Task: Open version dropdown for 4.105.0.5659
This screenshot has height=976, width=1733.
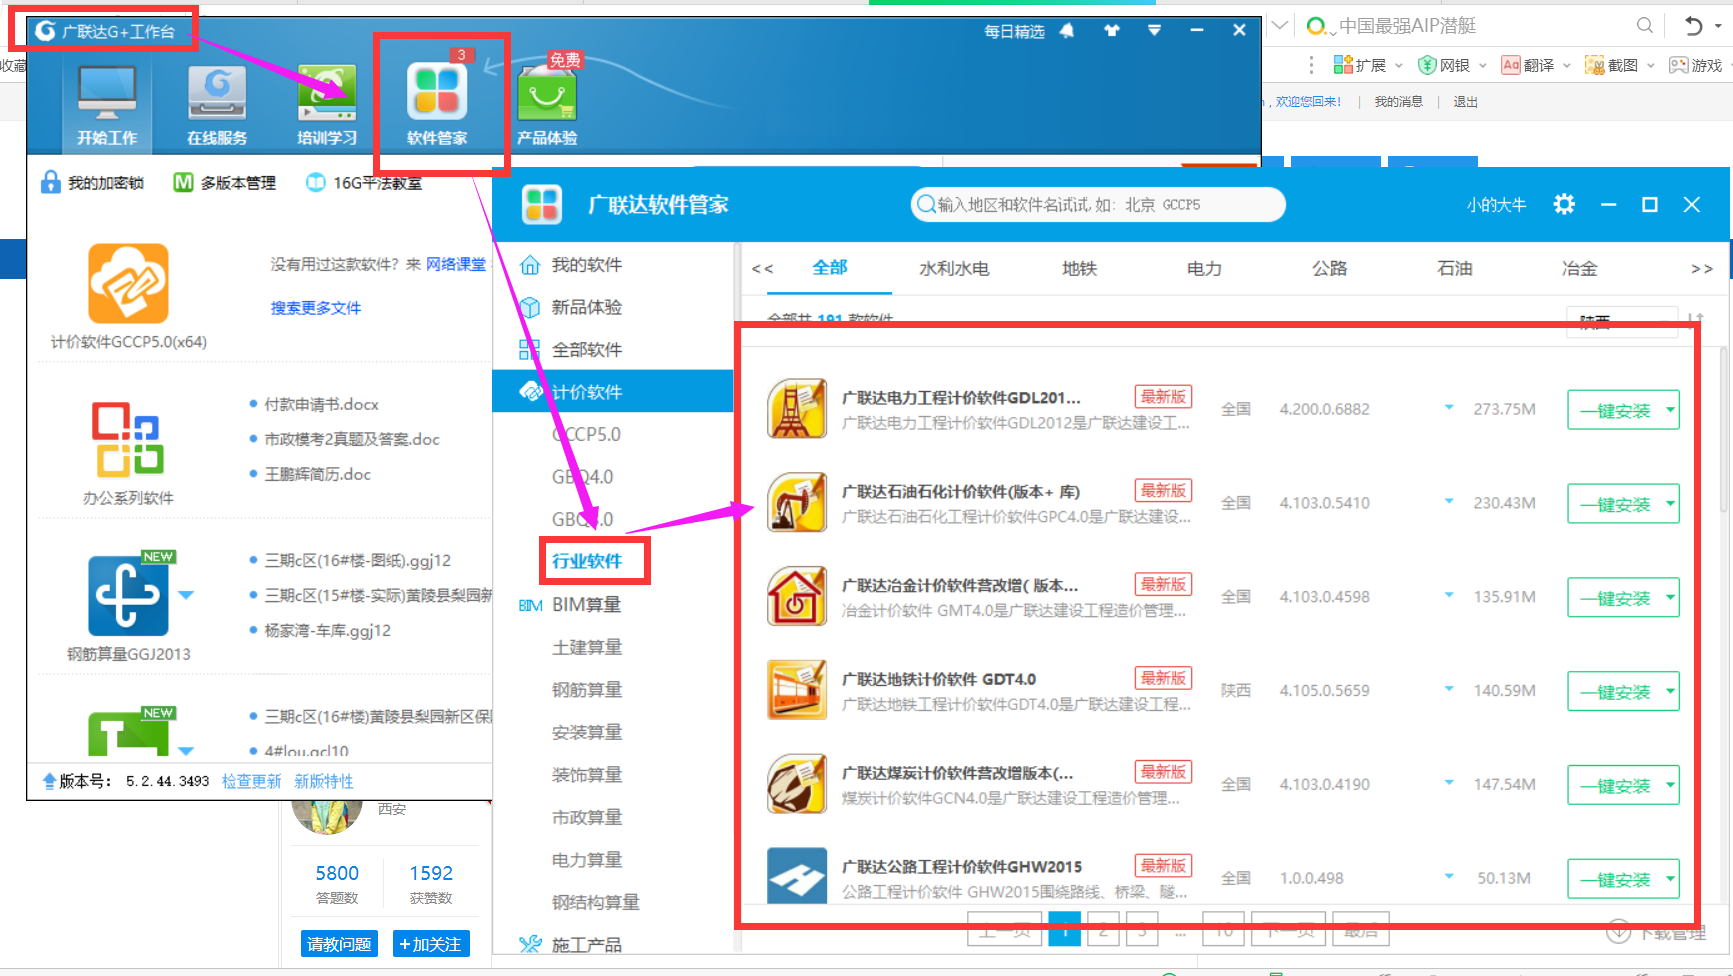Action: [1449, 689]
